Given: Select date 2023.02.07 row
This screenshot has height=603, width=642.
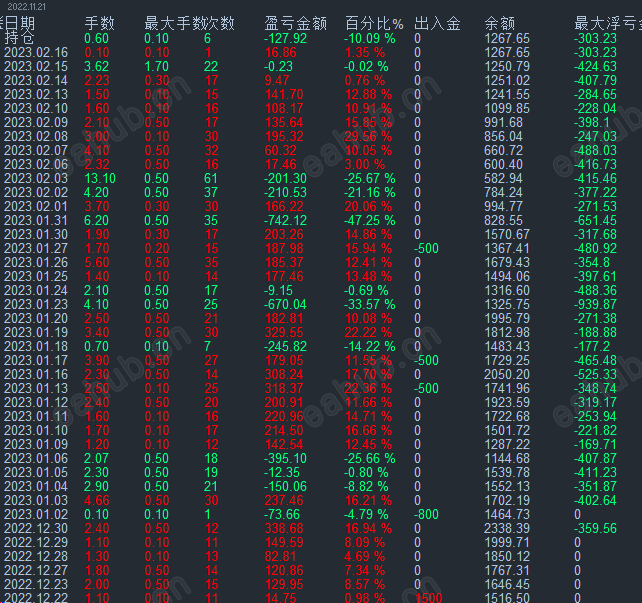Looking at the screenshot, I should 36,150.
